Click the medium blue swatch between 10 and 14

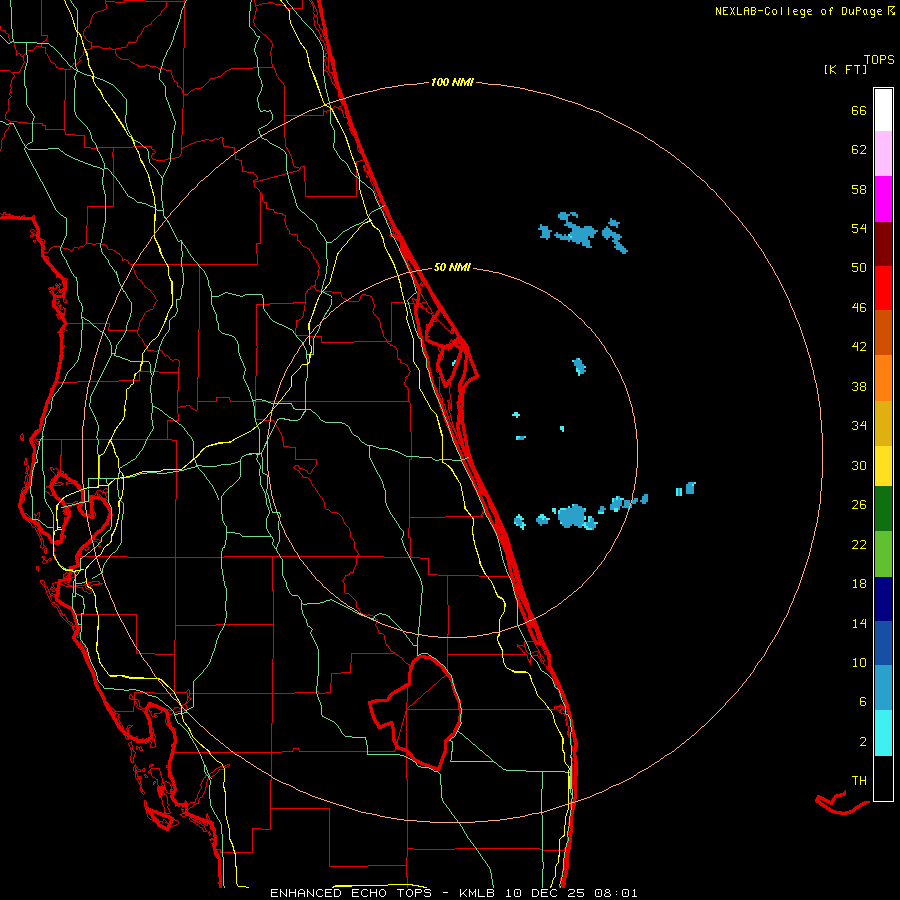coord(883,643)
